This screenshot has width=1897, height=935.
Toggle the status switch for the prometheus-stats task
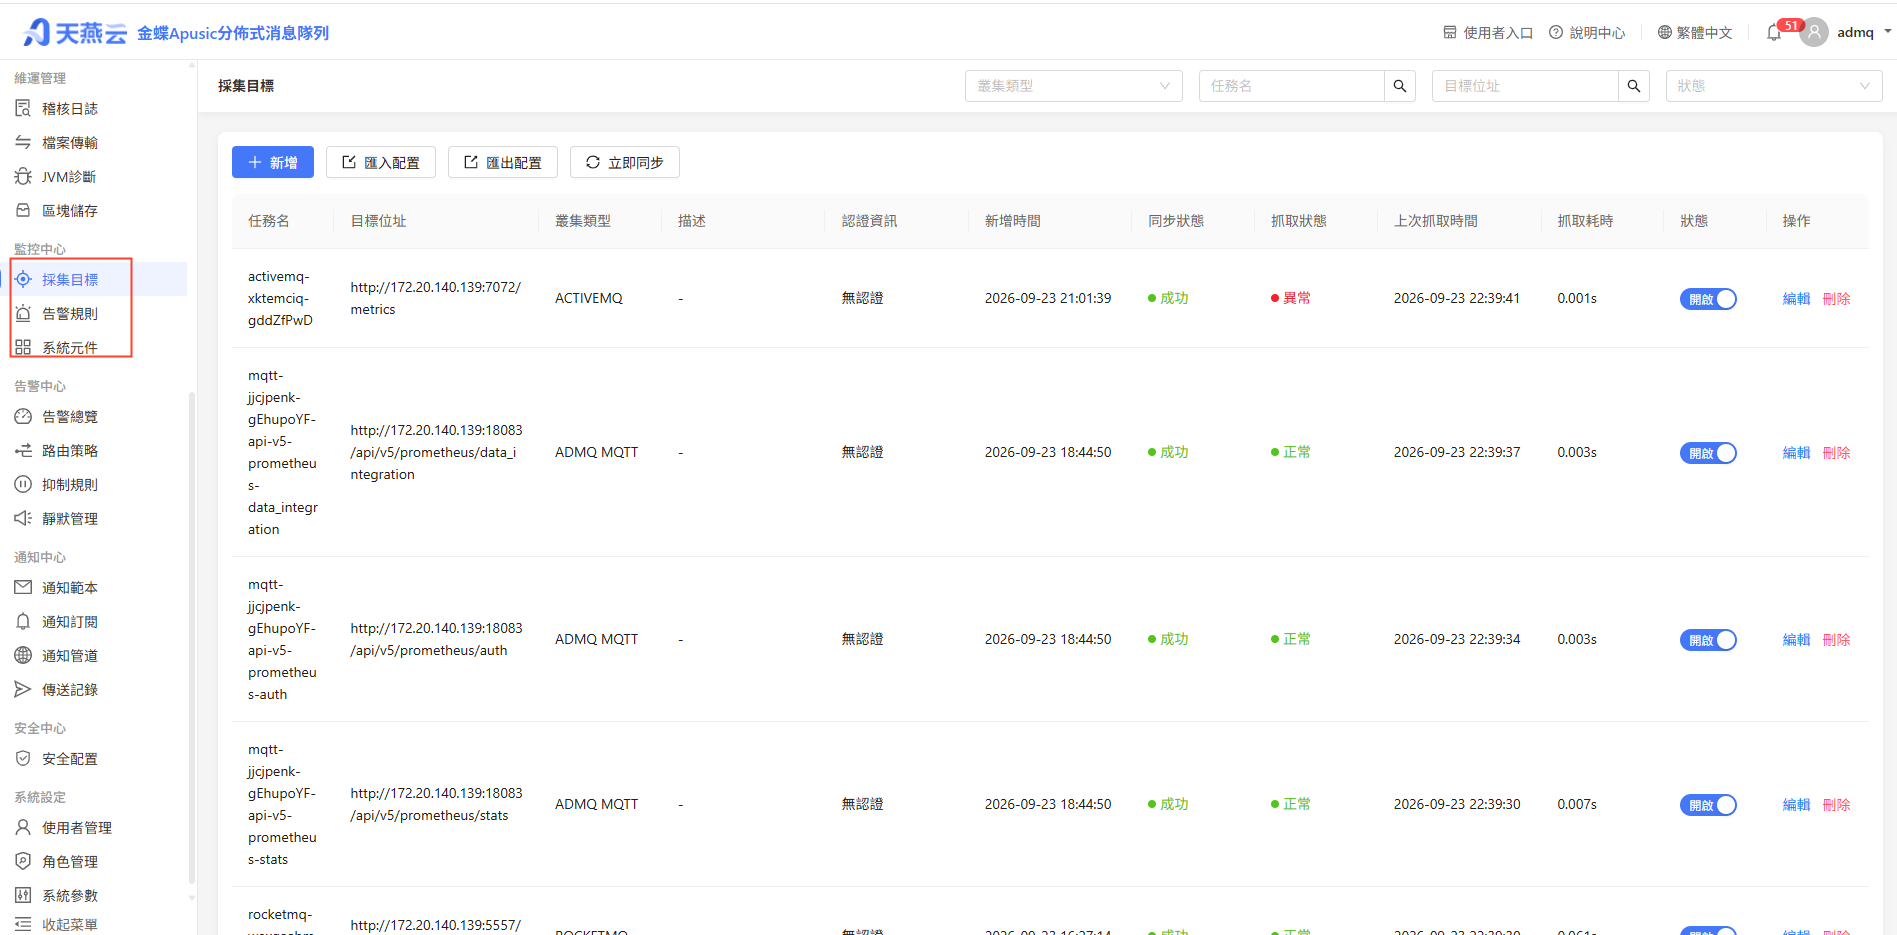click(x=1708, y=805)
